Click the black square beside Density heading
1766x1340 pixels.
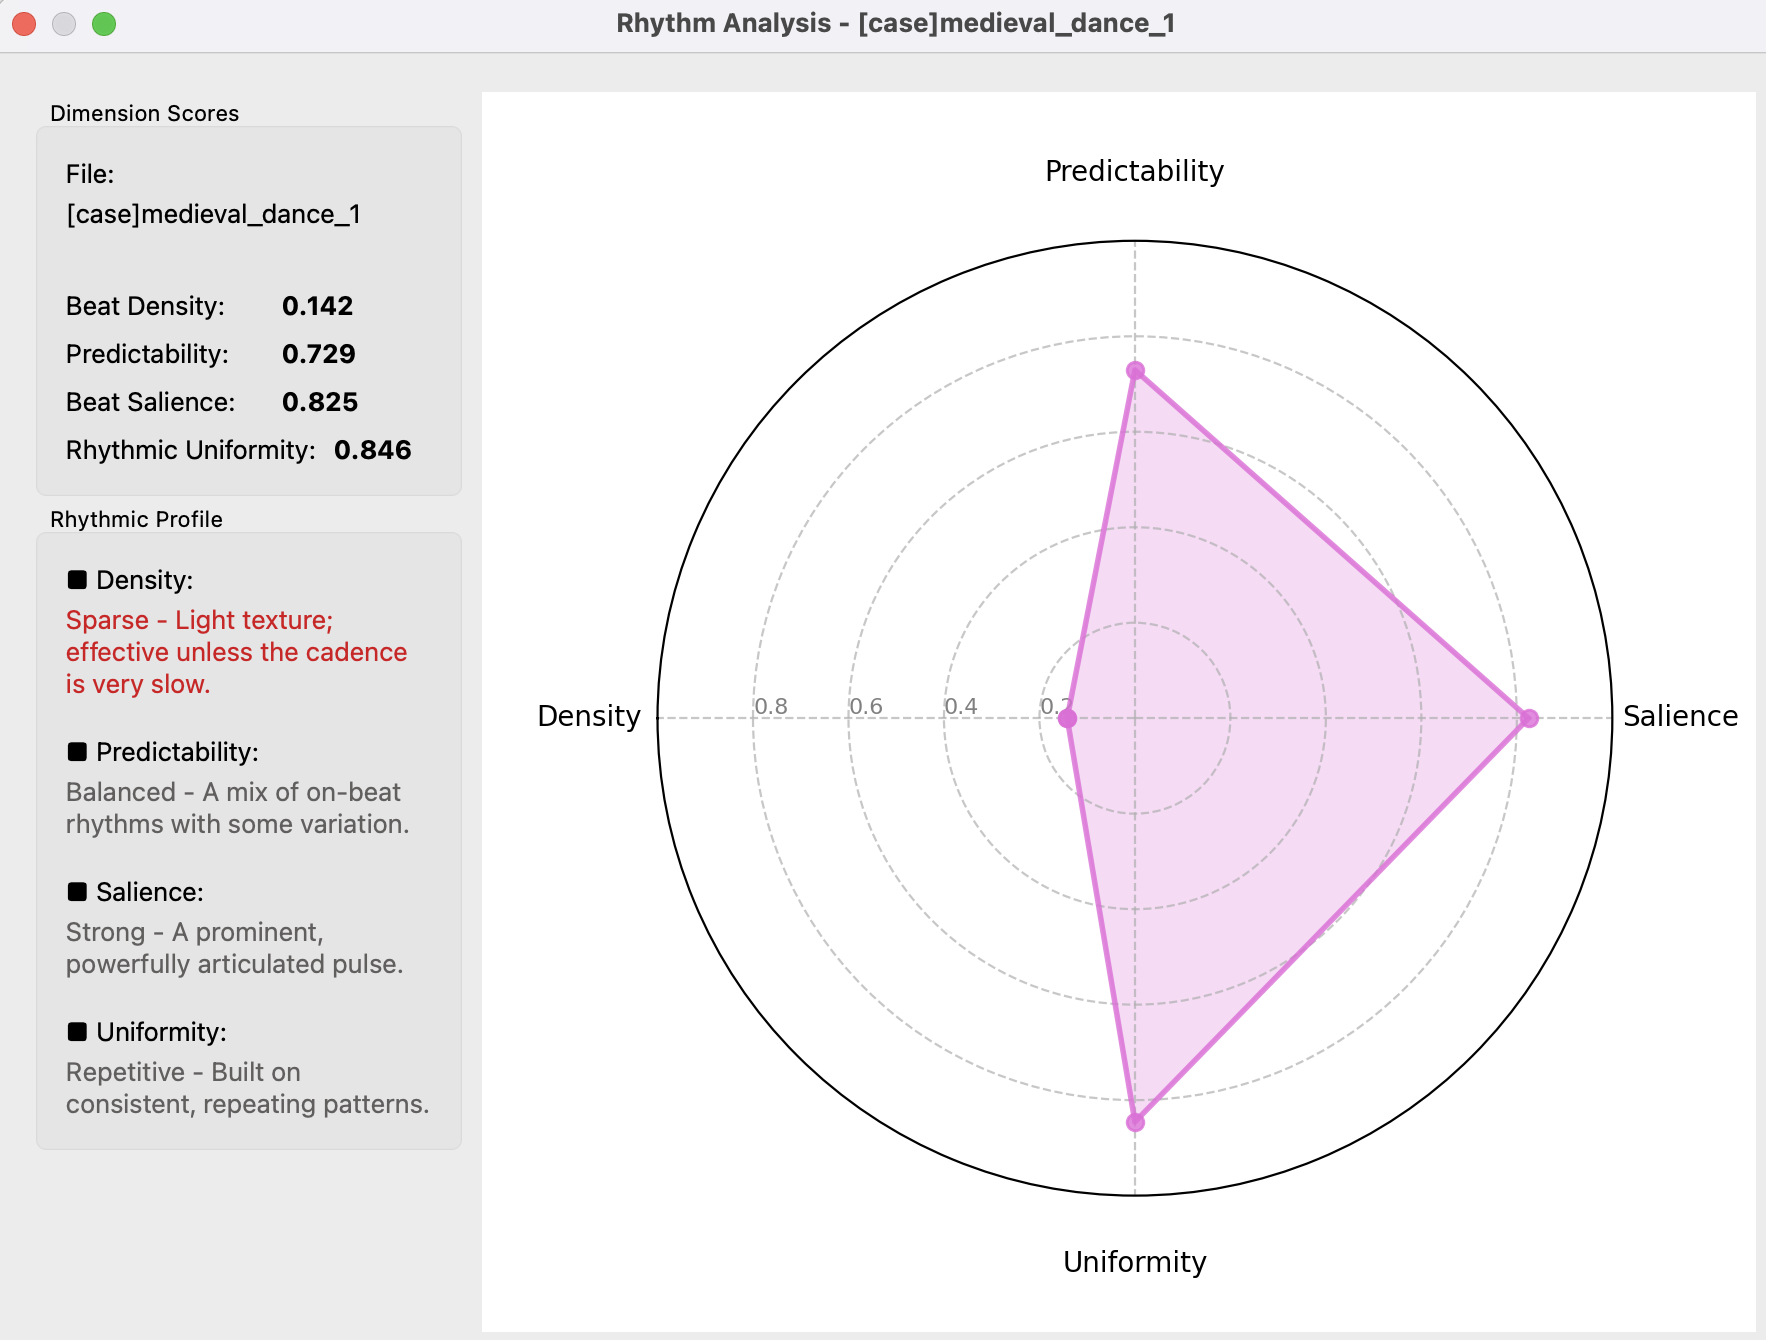tap(77, 580)
